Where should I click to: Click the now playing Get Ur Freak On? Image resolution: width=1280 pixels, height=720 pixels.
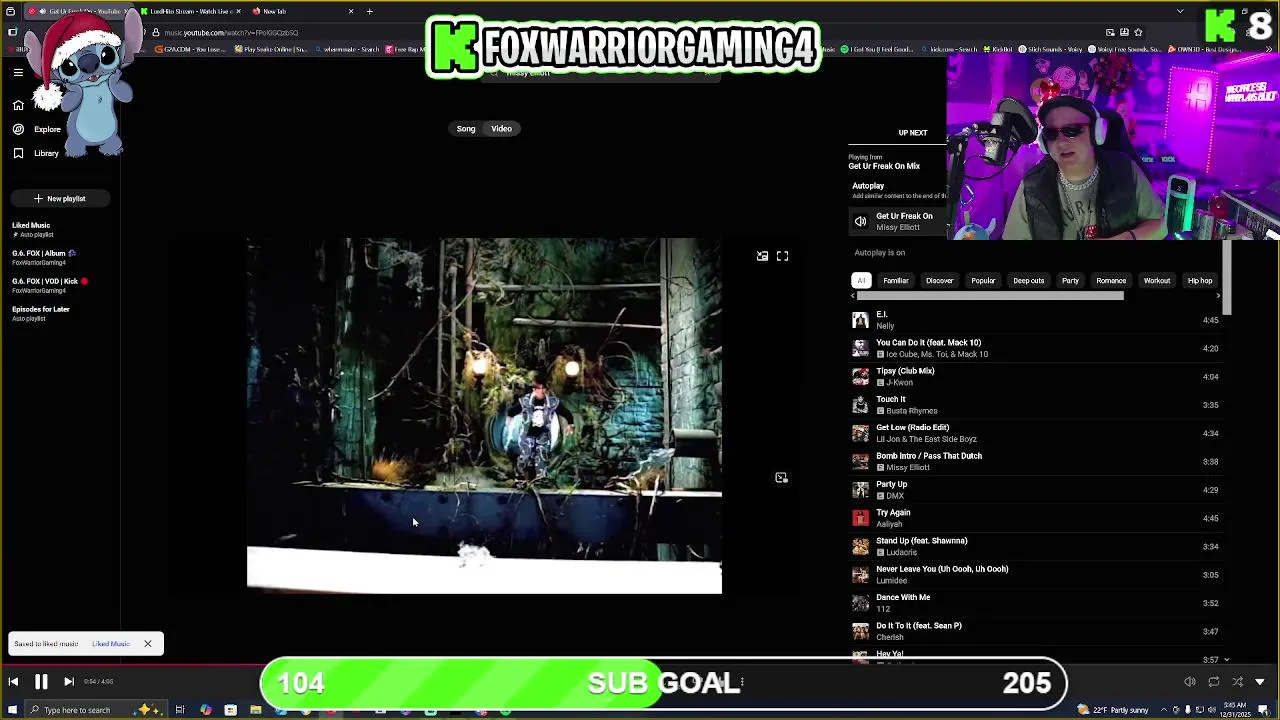(898, 221)
